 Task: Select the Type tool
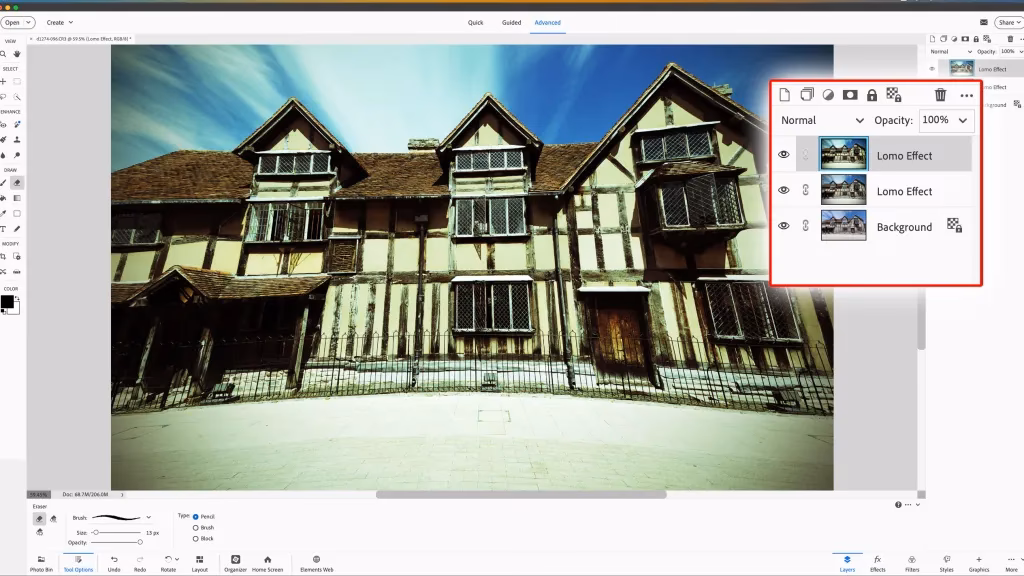(x=5, y=229)
